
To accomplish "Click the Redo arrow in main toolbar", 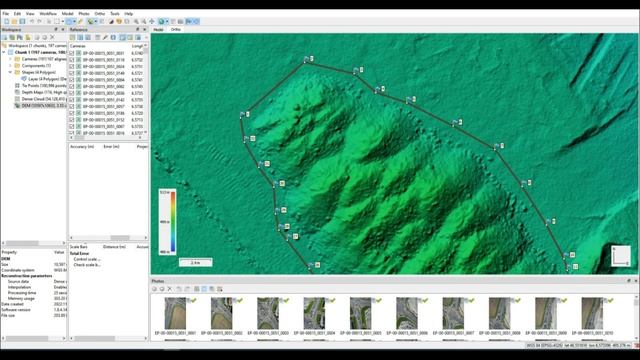I will point(40,22).
